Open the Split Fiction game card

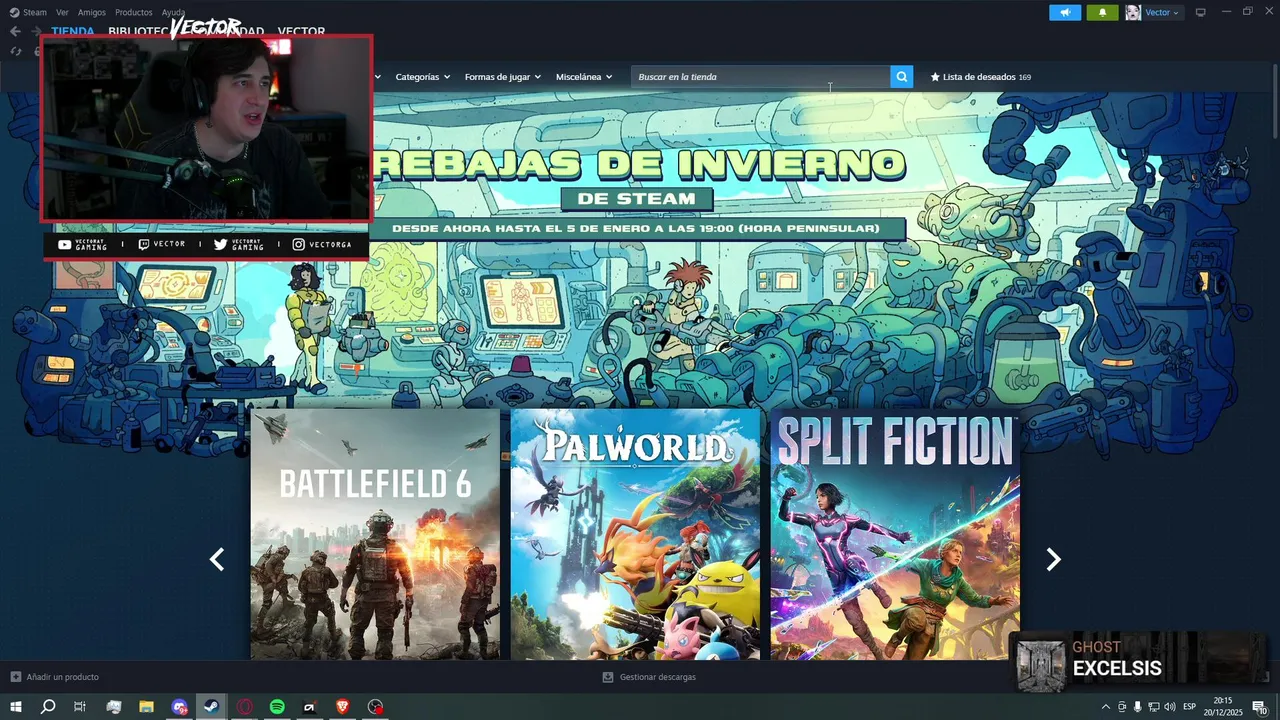(895, 534)
